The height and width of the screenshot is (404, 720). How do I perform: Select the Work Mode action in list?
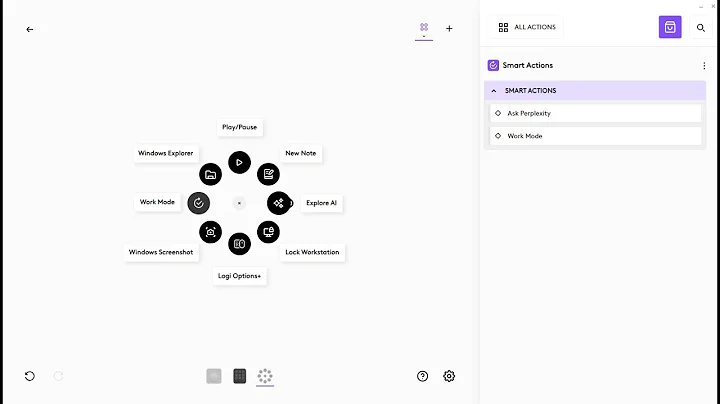click(596, 136)
